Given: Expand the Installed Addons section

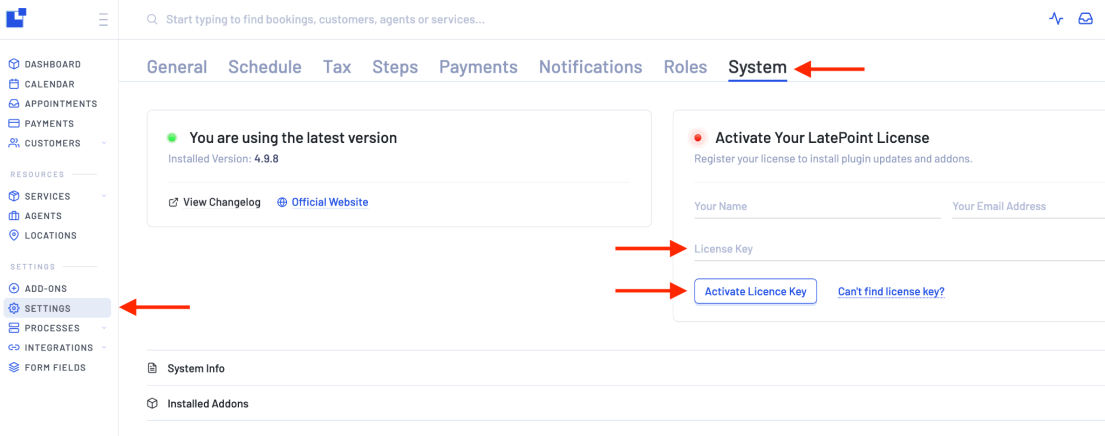Looking at the screenshot, I should coord(626,404).
